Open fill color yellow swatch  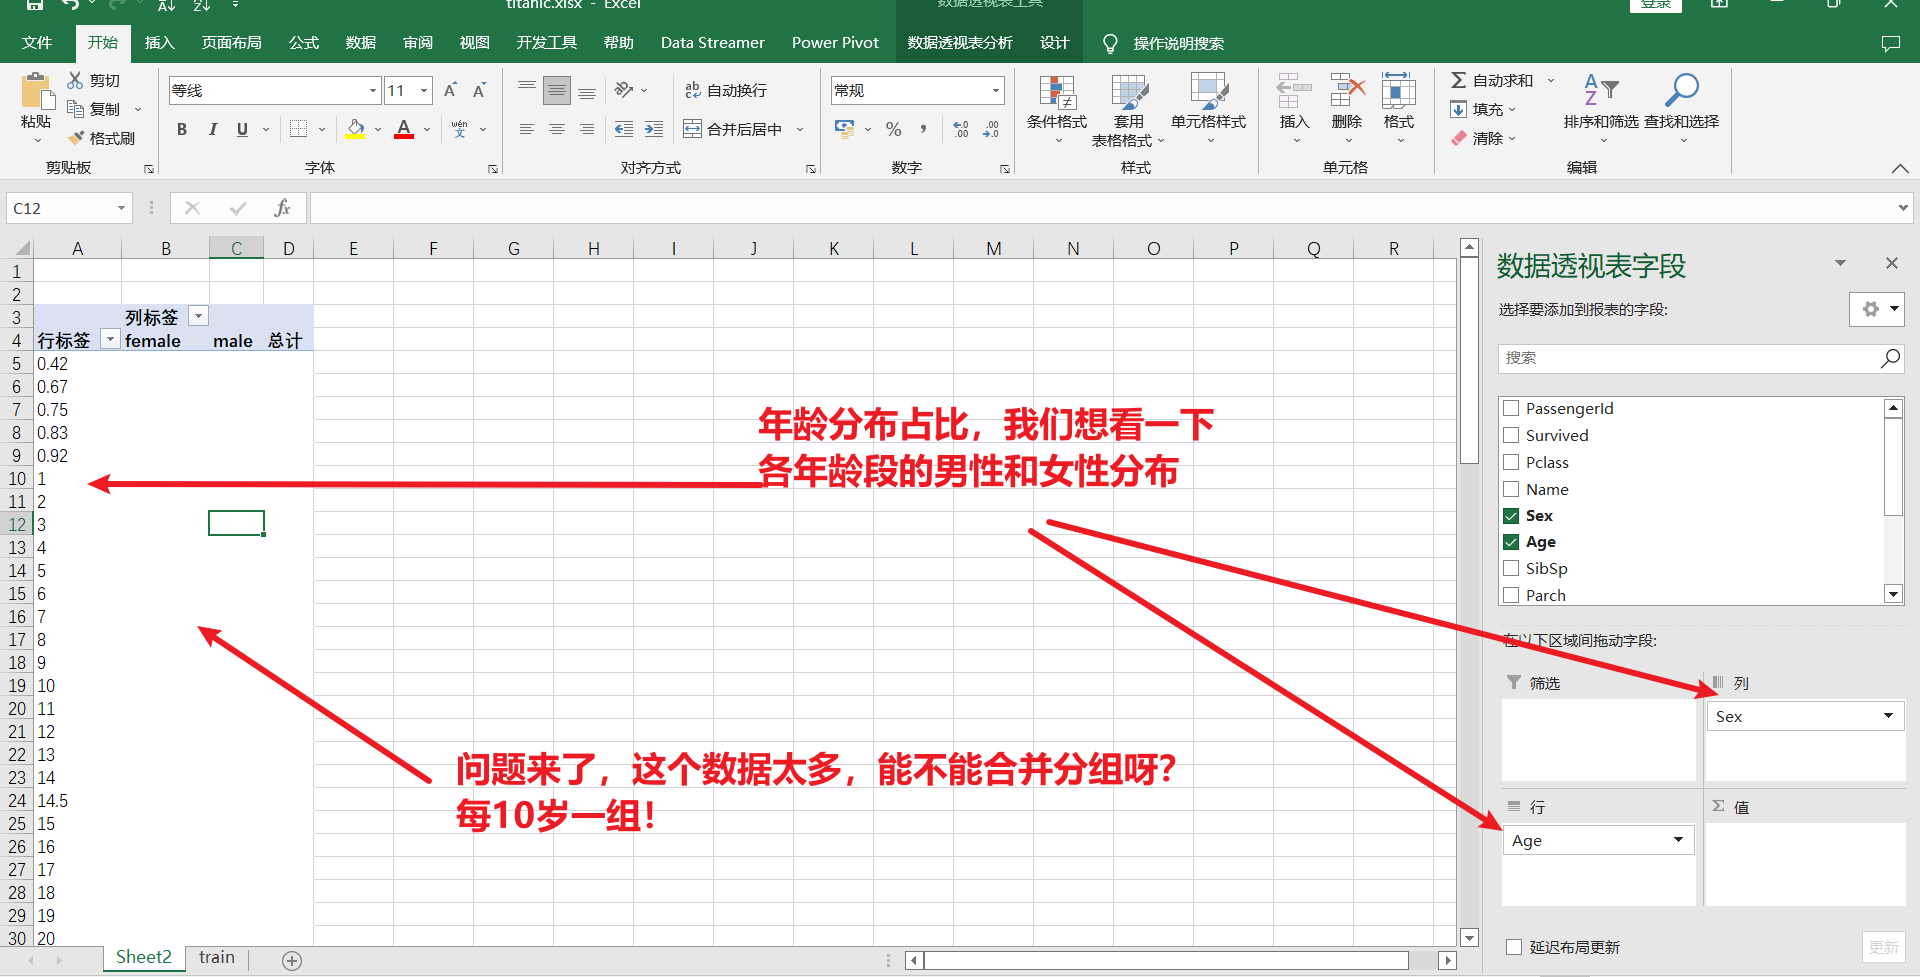click(x=355, y=129)
